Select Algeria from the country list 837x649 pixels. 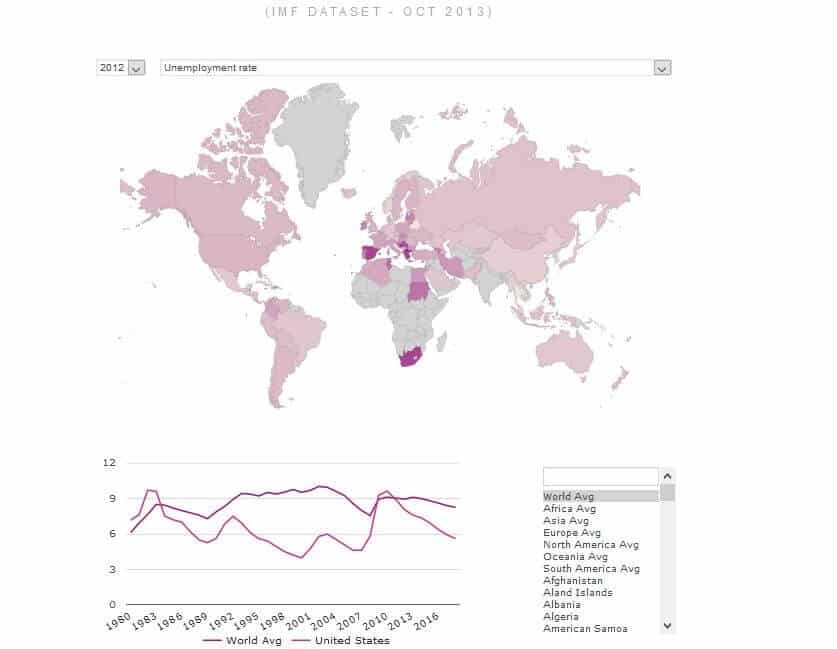pyautogui.click(x=563, y=617)
